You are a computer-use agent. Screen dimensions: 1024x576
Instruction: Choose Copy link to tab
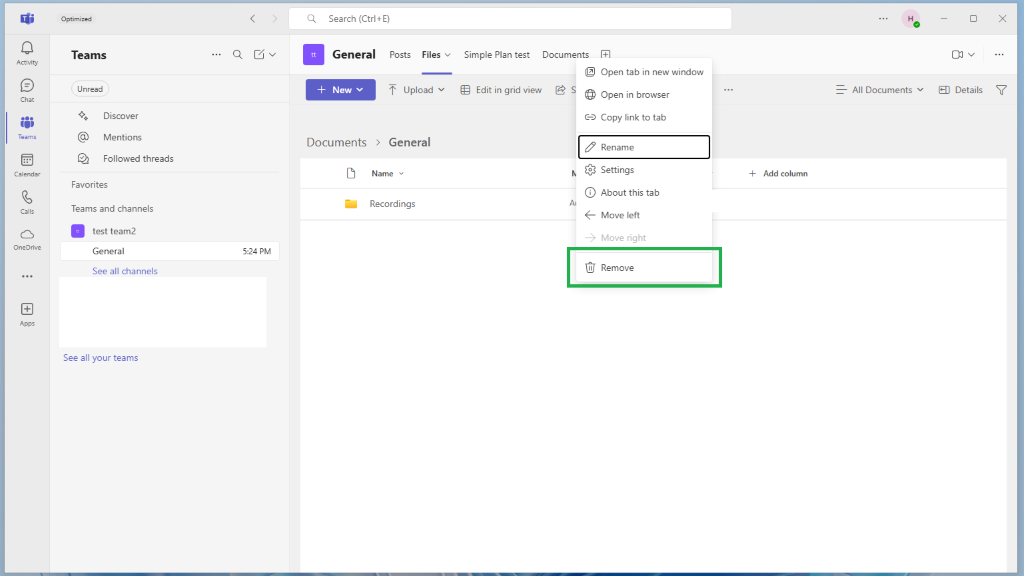(x=644, y=118)
